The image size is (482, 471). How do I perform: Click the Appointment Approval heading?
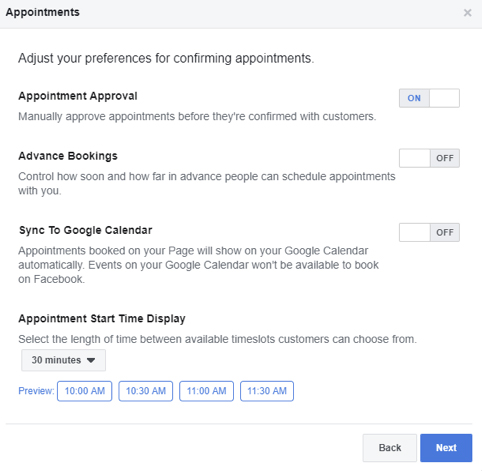(78, 96)
